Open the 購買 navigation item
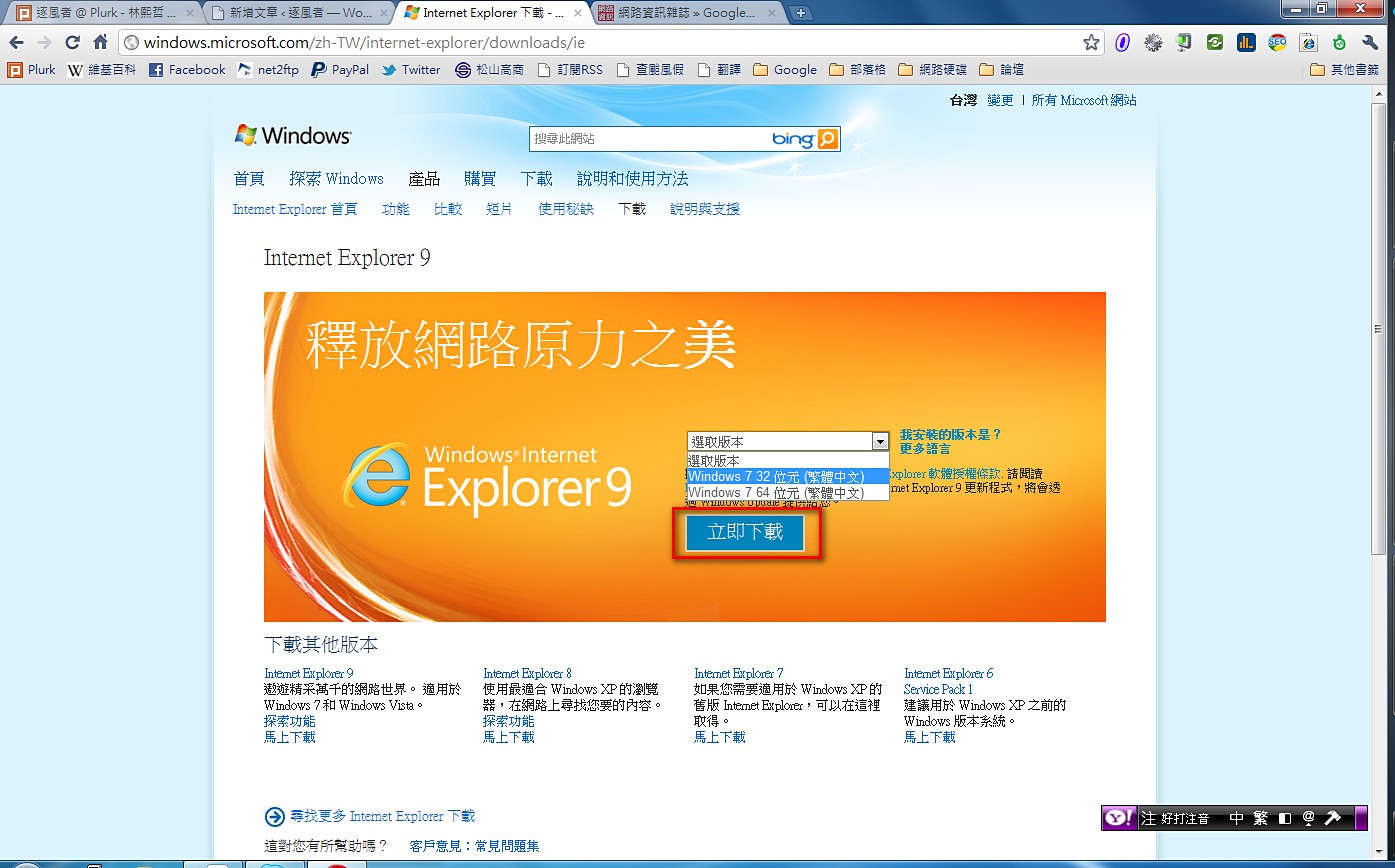 click(x=480, y=179)
